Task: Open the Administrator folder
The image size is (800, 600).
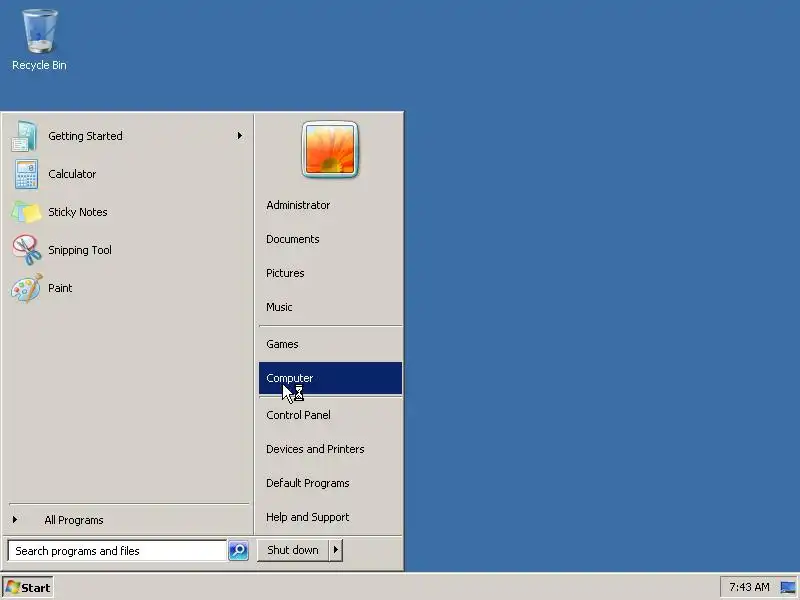Action: (x=330, y=205)
